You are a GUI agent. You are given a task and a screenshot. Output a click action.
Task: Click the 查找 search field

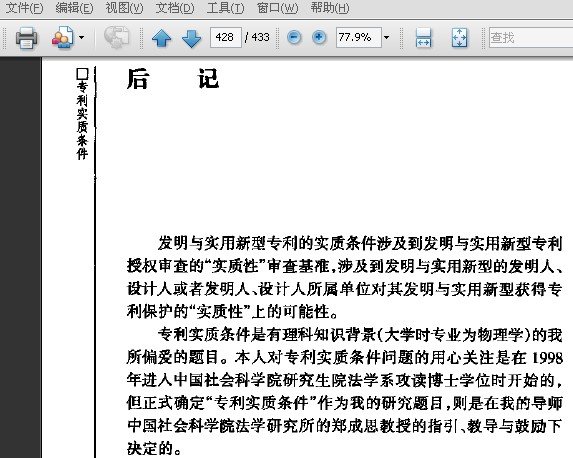[x=531, y=37]
